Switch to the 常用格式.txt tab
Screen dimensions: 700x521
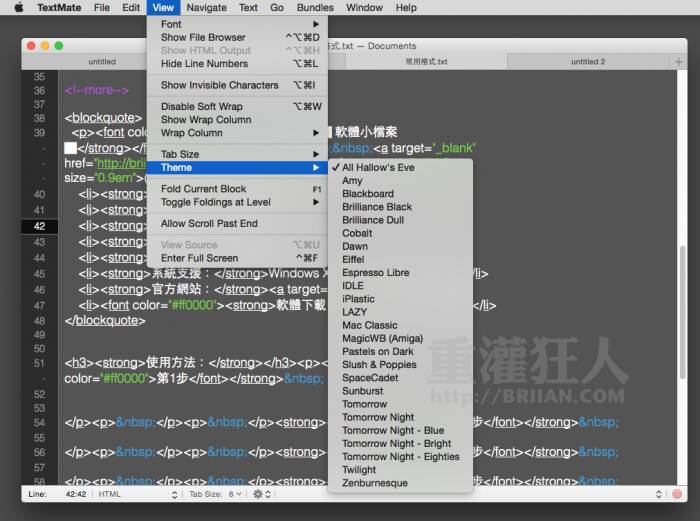click(x=426, y=62)
